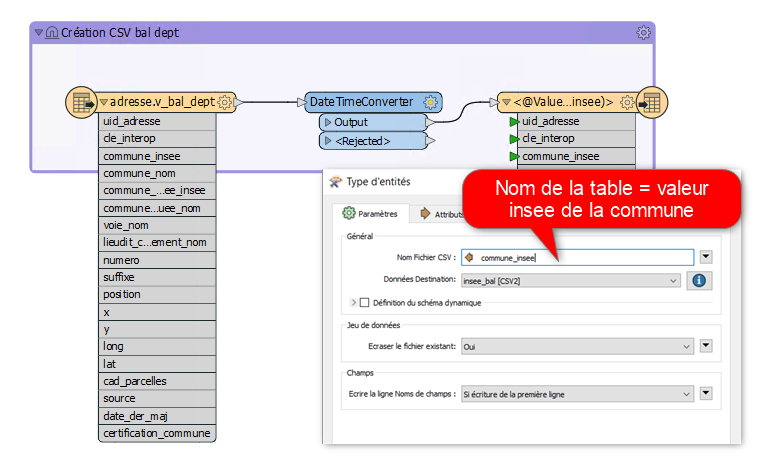Image resolution: width=766 pixels, height=463 pixels.
Task: Select the long attribute
Action: [x=157, y=347]
